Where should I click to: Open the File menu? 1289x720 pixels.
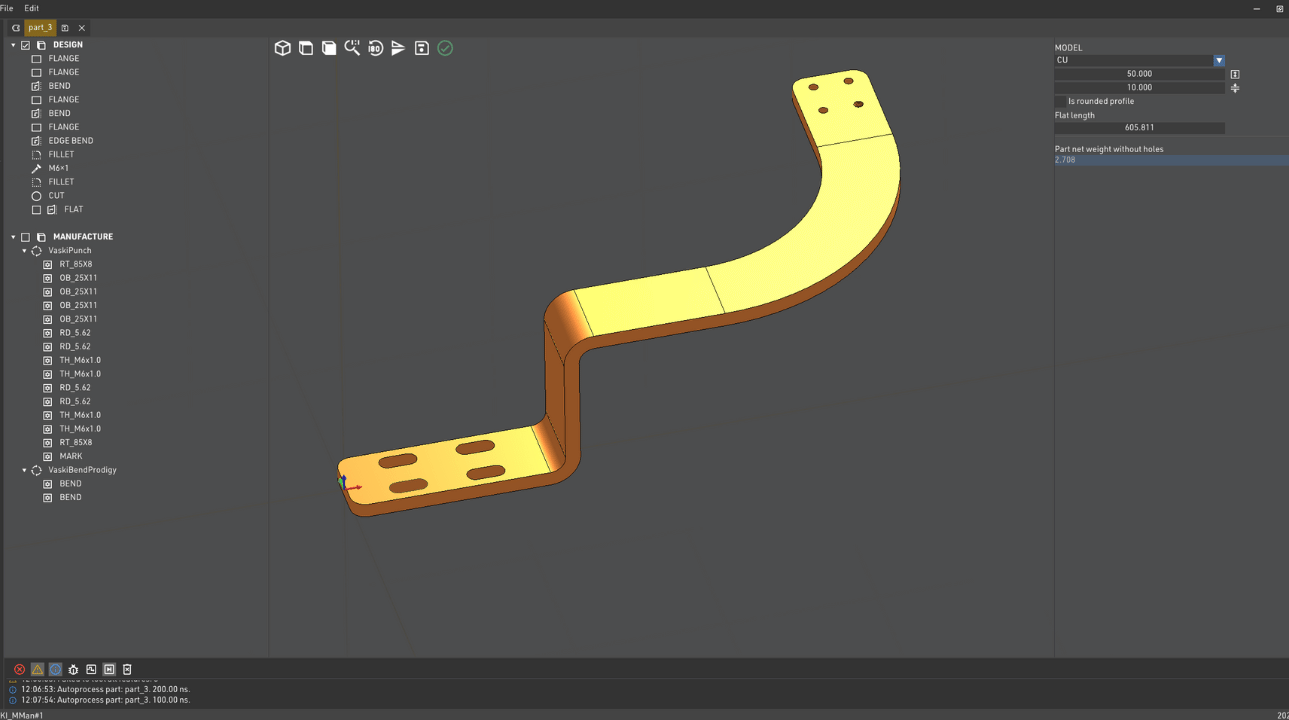(x=6, y=8)
